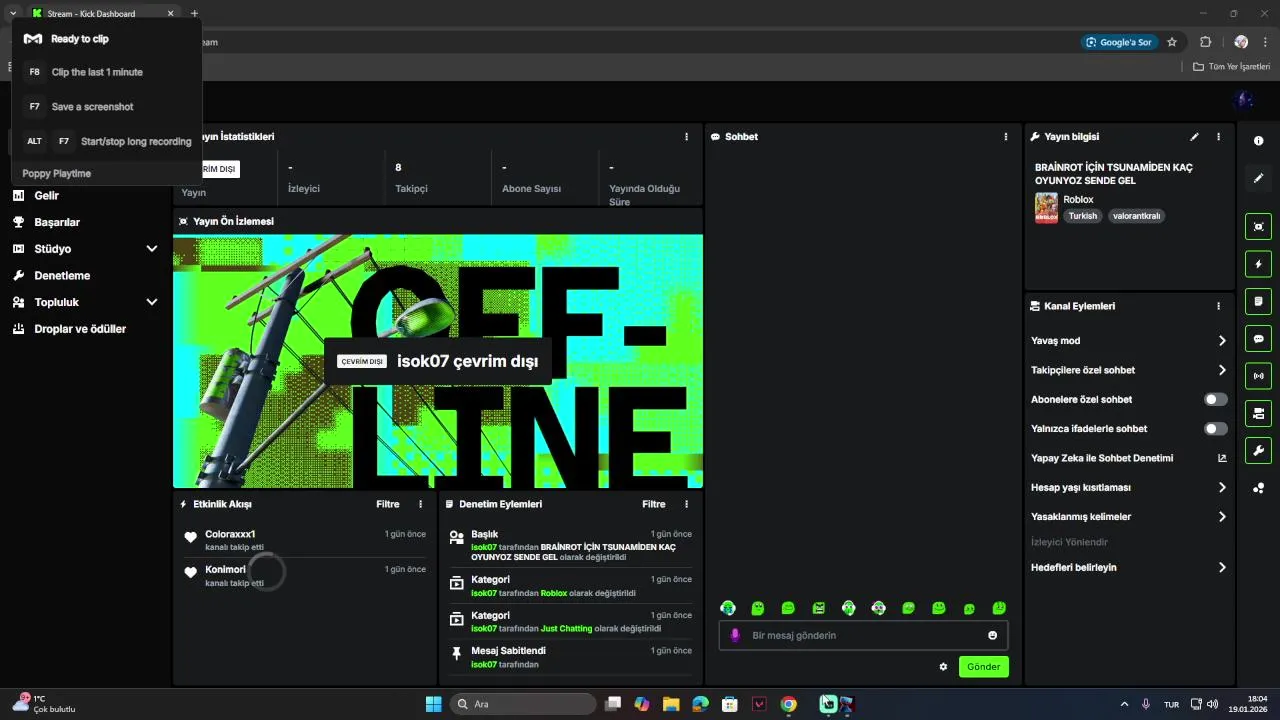
Task: Select Save a screenshot in overlay
Action: point(92,106)
